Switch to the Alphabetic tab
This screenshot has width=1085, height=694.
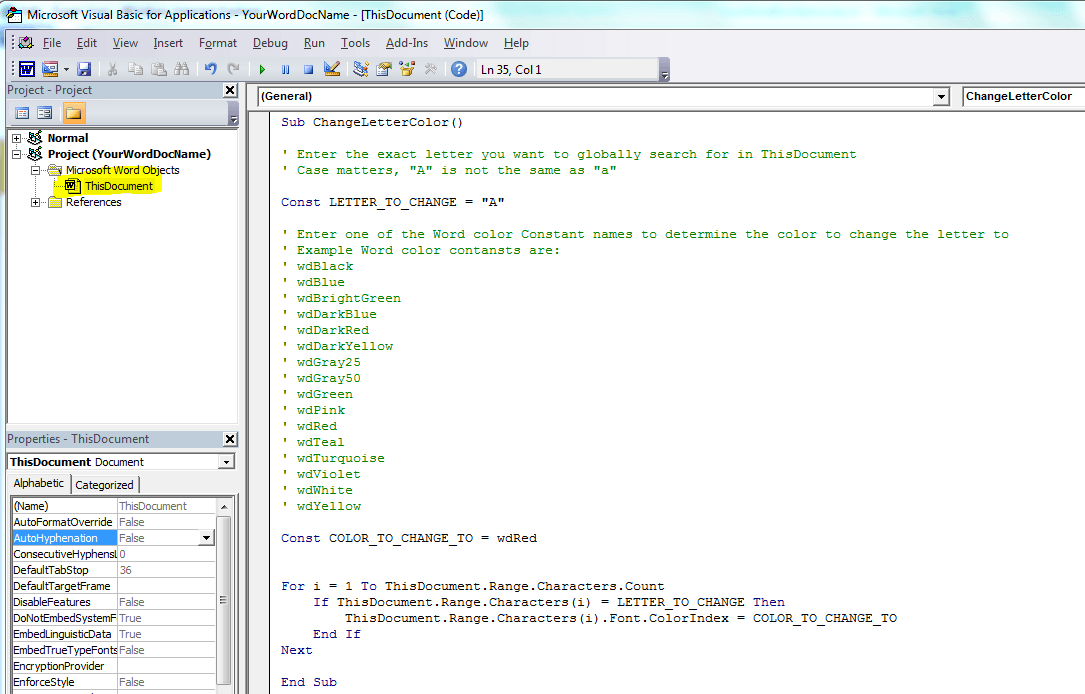39,484
